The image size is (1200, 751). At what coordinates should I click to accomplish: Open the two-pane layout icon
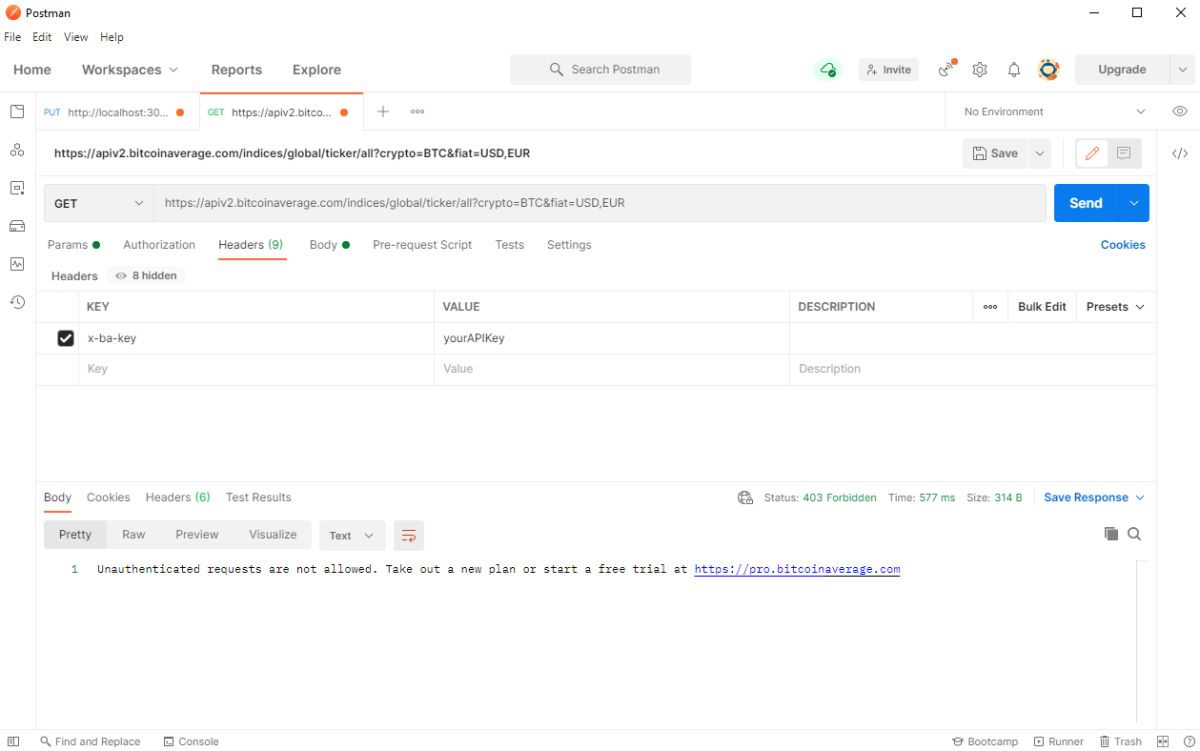pyautogui.click(x=1162, y=741)
